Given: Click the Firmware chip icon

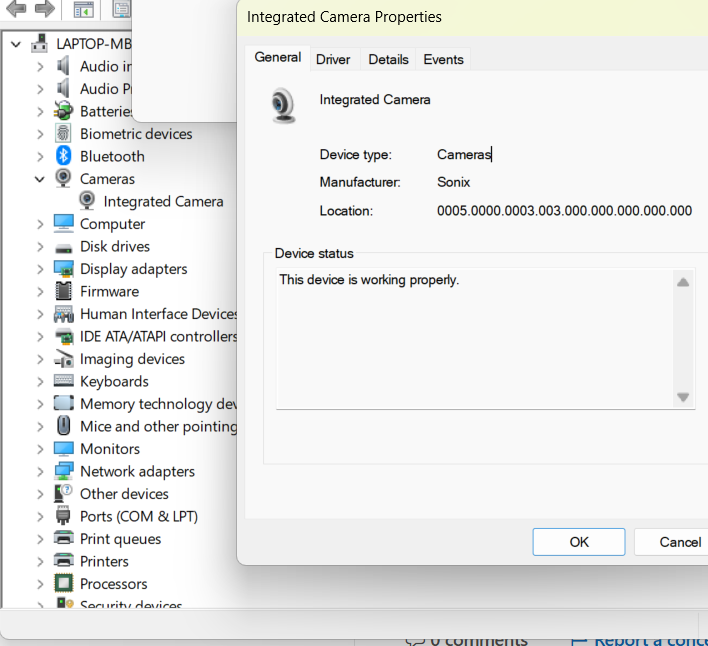Looking at the screenshot, I should click(x=63, y=291).
